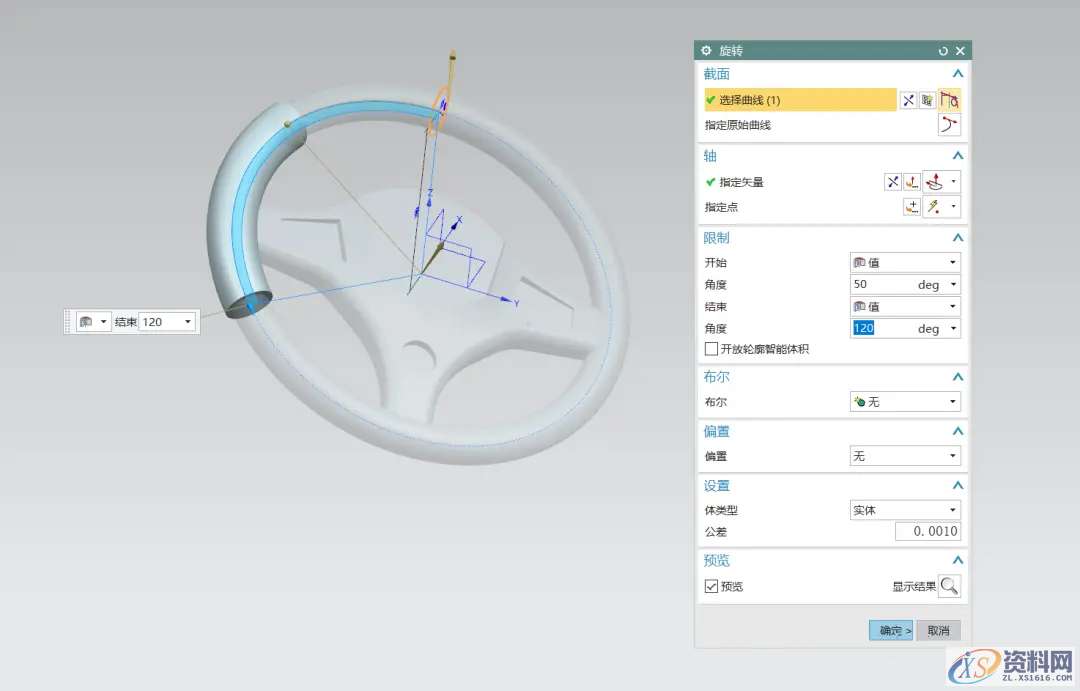The height and width of the screenshot is (691, 1080).
Task: Uncheck the 预览 checkbox
Action: click(712, 587)
